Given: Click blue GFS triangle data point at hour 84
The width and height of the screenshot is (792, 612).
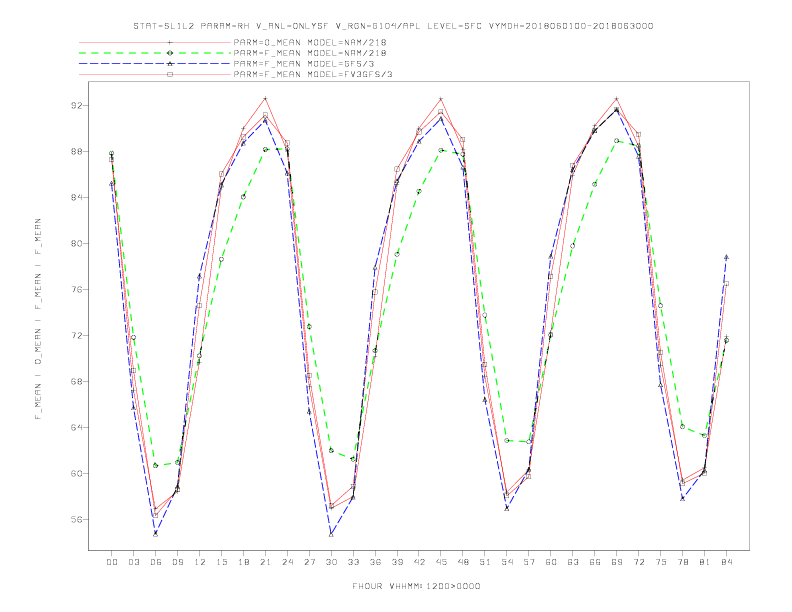Looking at the screenshot, I should (x=726, y=257).
